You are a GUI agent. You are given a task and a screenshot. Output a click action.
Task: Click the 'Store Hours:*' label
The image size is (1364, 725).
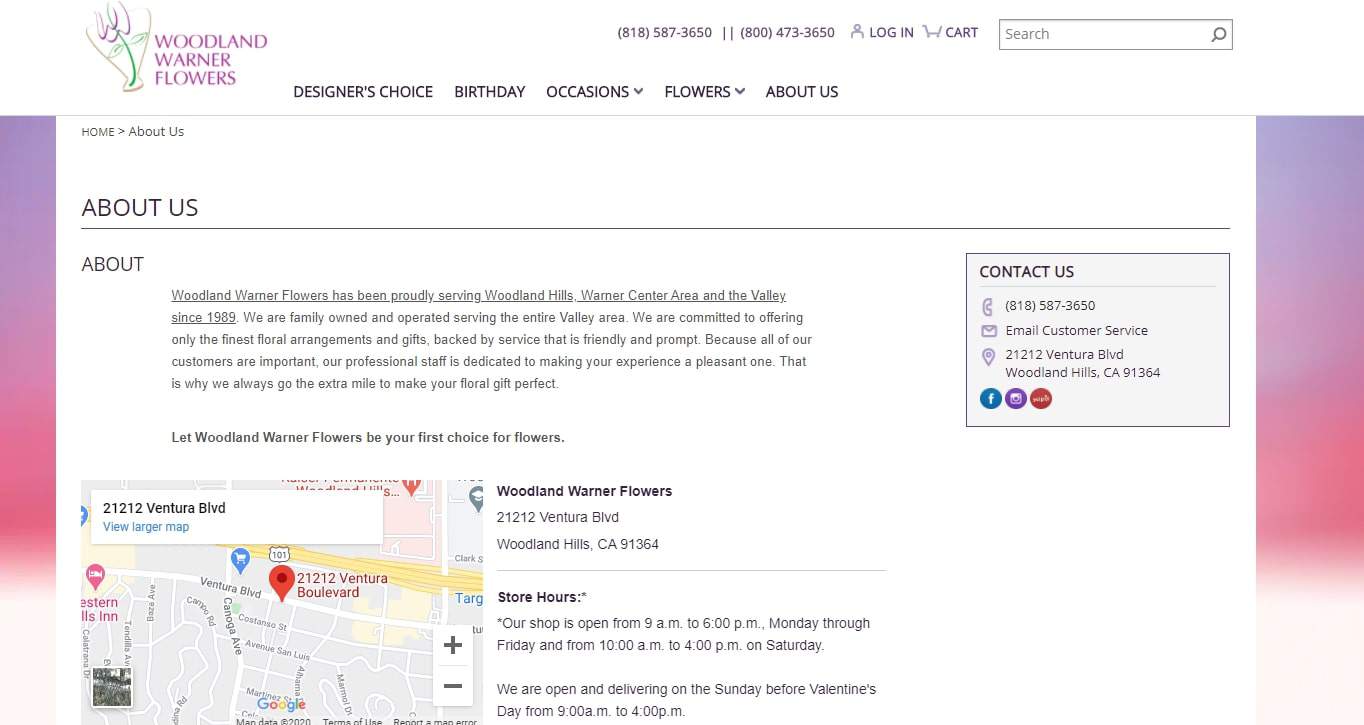pyautogui.click(x=542, y=597)
